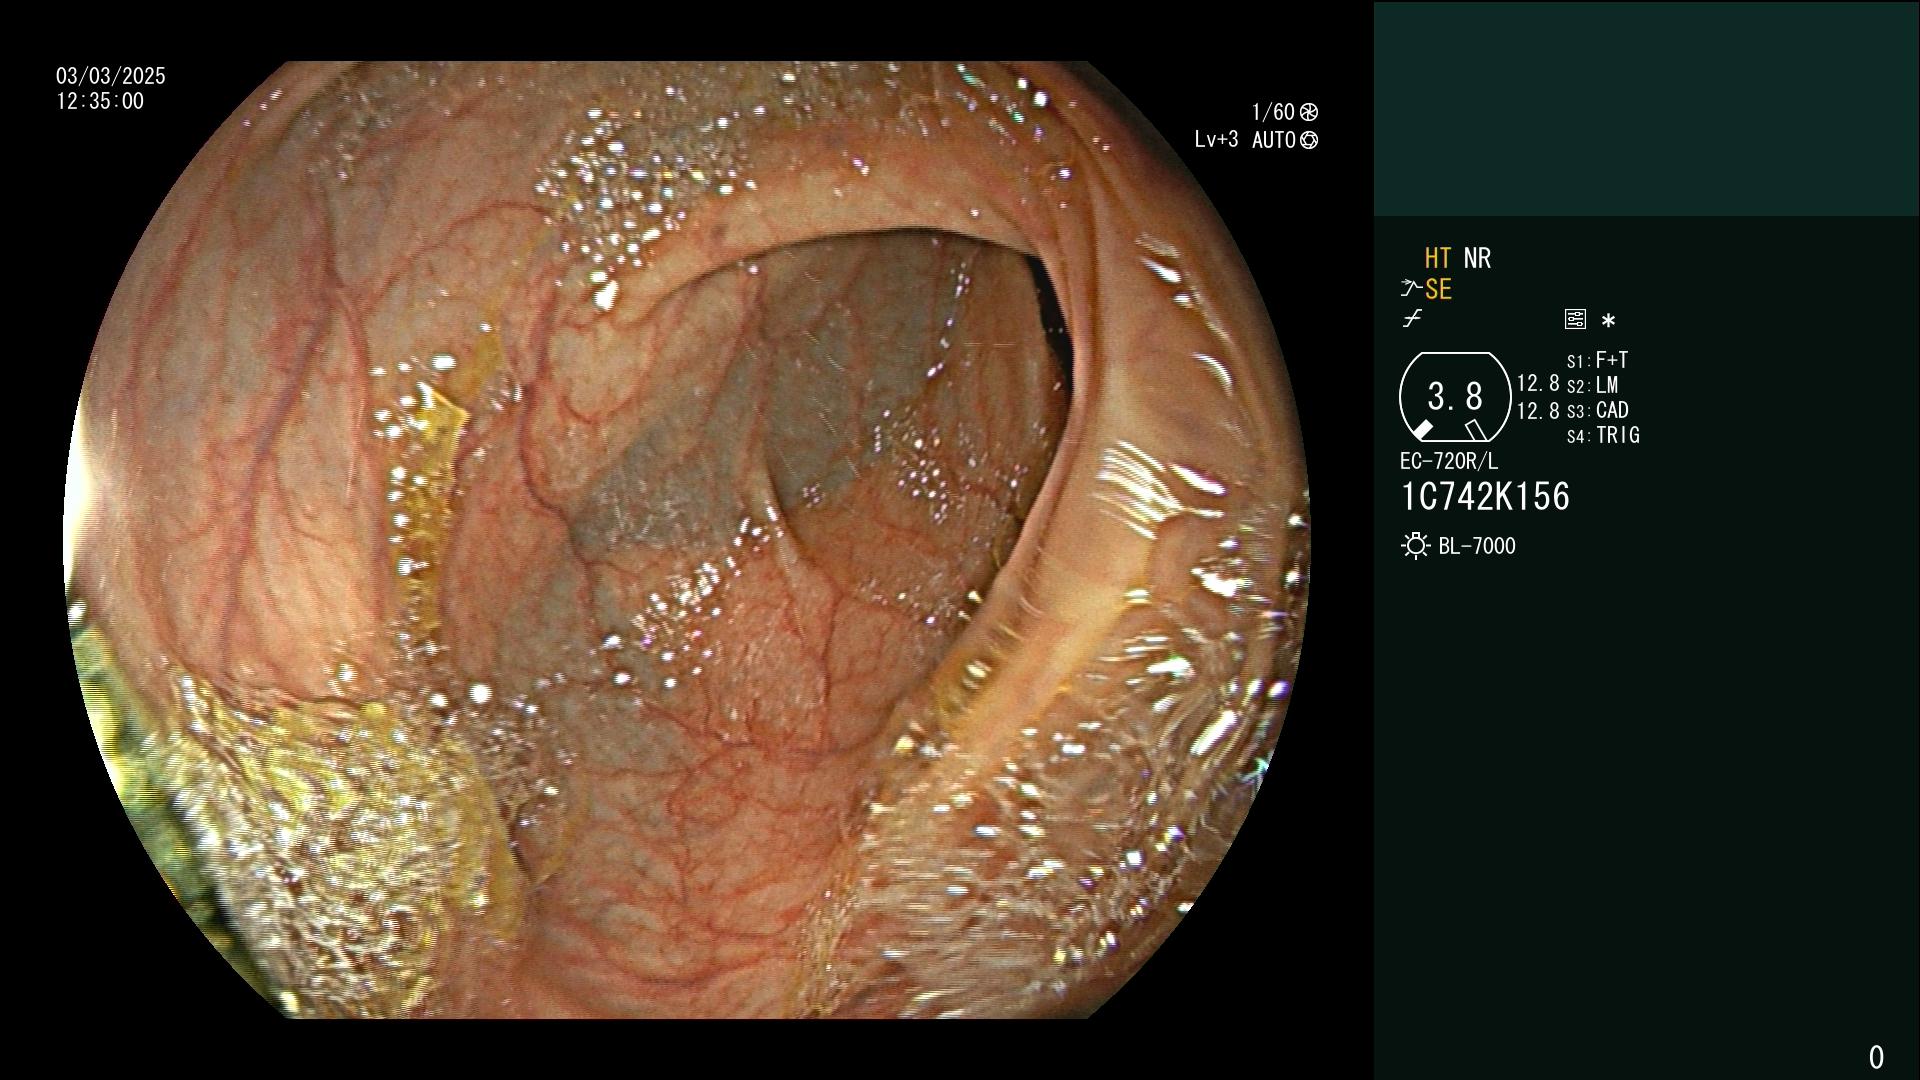Click the S3: CAD switch assignment
This screenshot has width=1920, height=1080.
1597,410
